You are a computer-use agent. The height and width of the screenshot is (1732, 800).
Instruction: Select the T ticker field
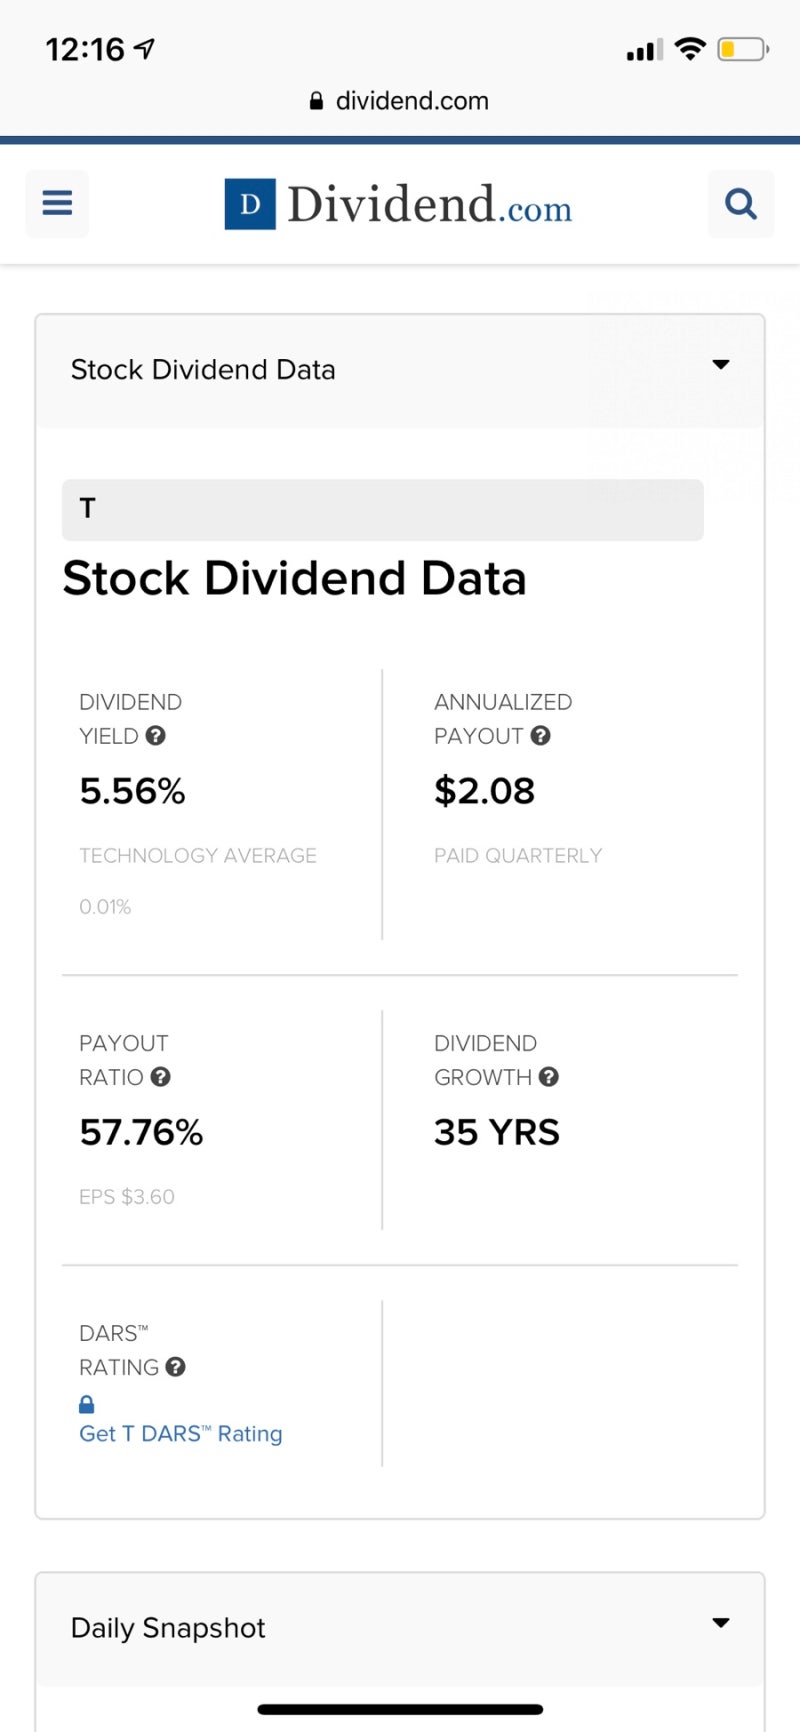point(383,510)
